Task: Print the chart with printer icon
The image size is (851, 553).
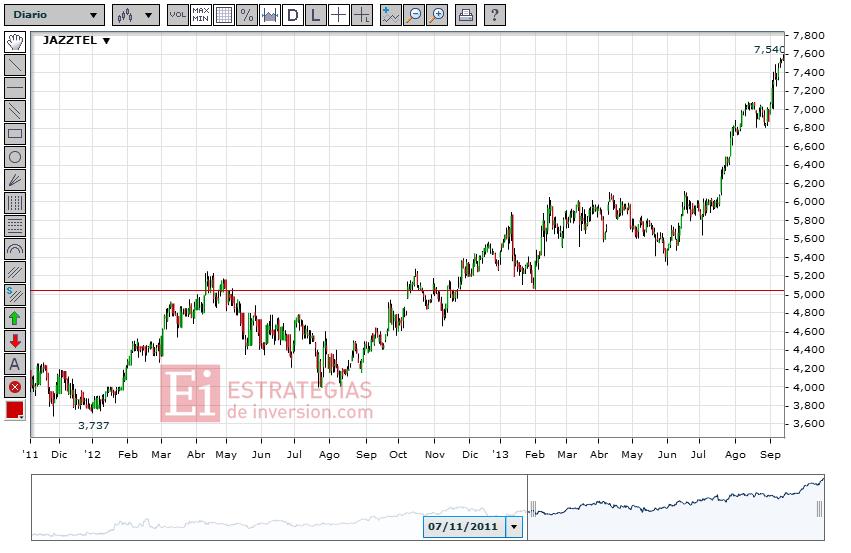Action: (x=466, y=15)
